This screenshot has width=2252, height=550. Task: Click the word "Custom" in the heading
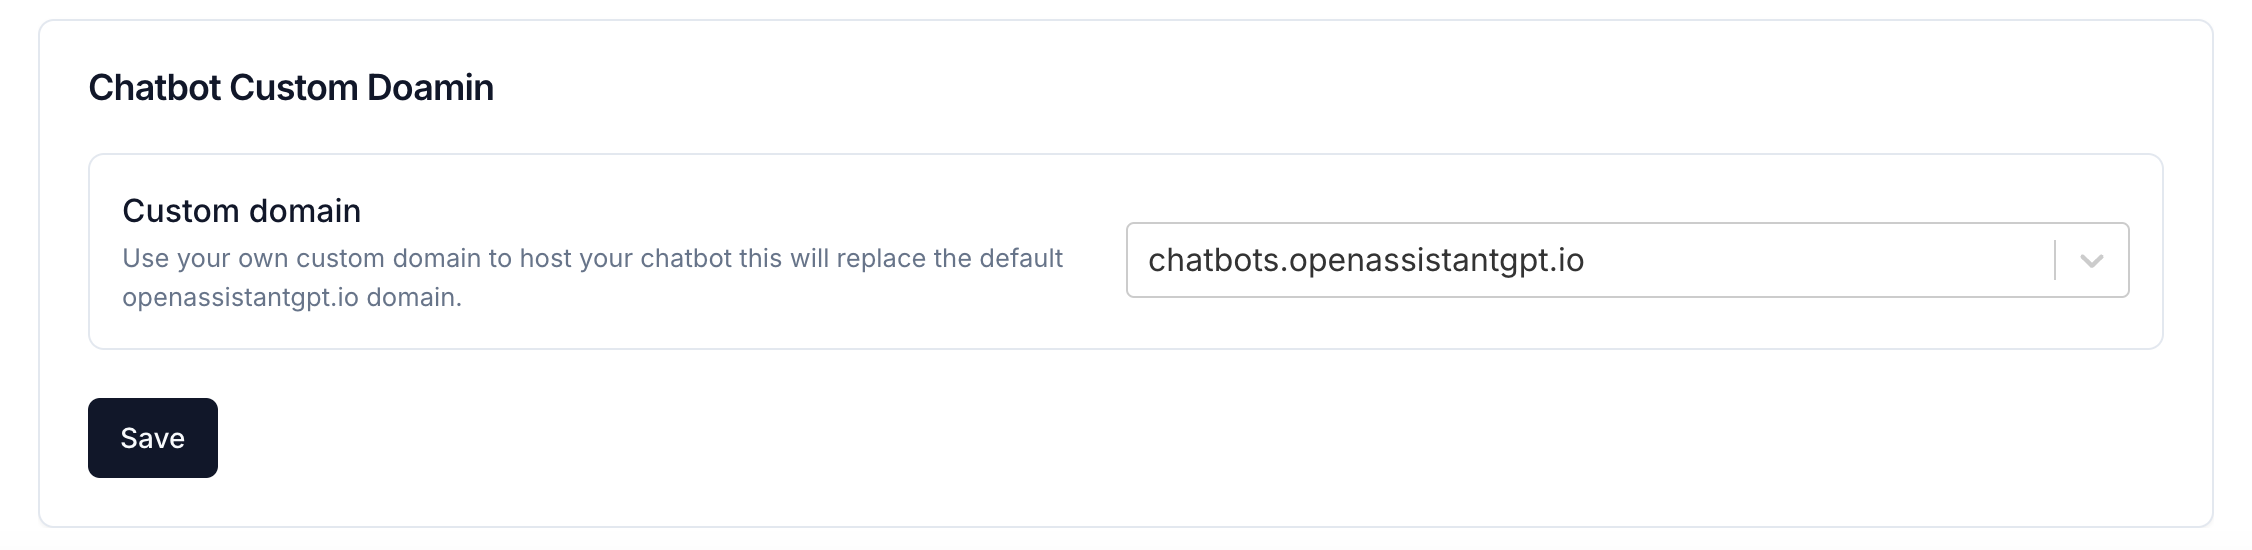coord(293,88)
